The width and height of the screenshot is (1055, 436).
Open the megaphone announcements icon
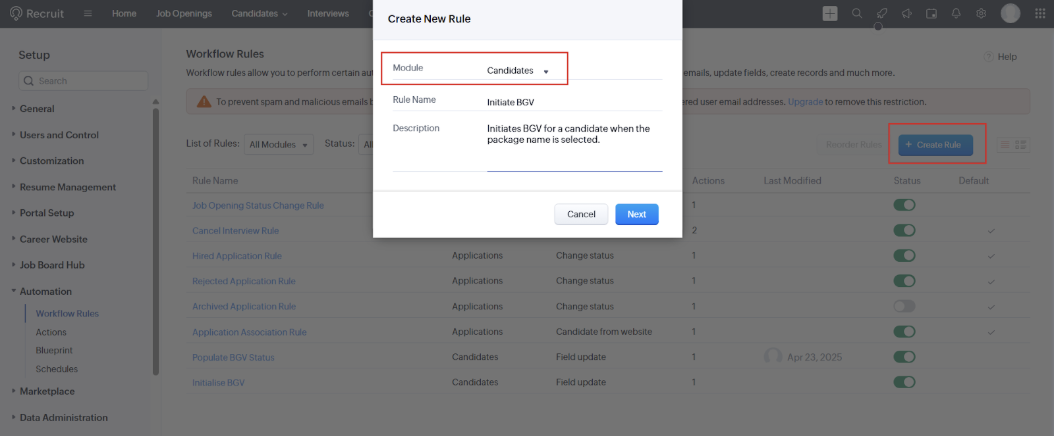[x=906, y=13]
